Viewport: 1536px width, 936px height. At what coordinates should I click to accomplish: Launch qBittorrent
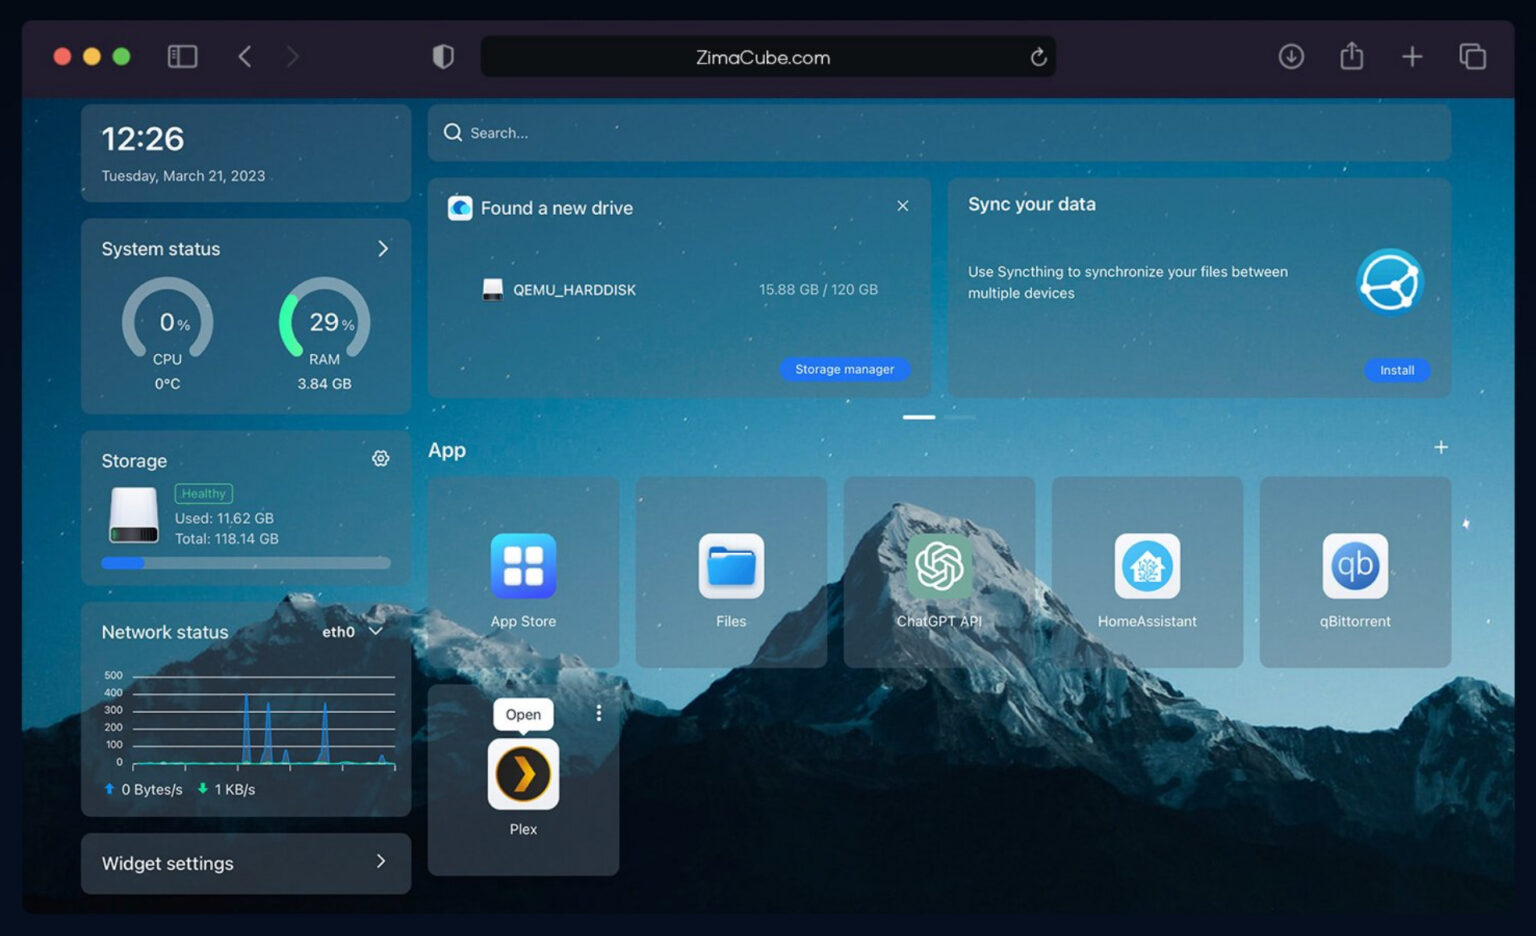pyautogui.click(x=1355, y=566)
